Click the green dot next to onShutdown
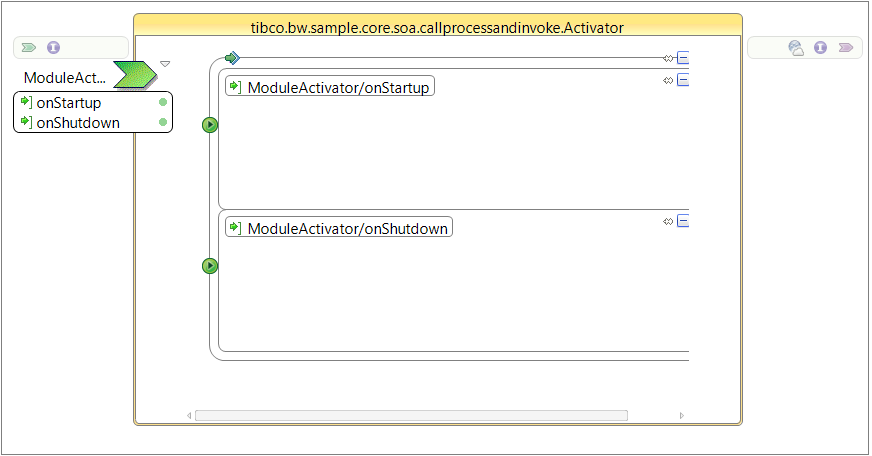This screenshot has height=456, width=872. 163,122
